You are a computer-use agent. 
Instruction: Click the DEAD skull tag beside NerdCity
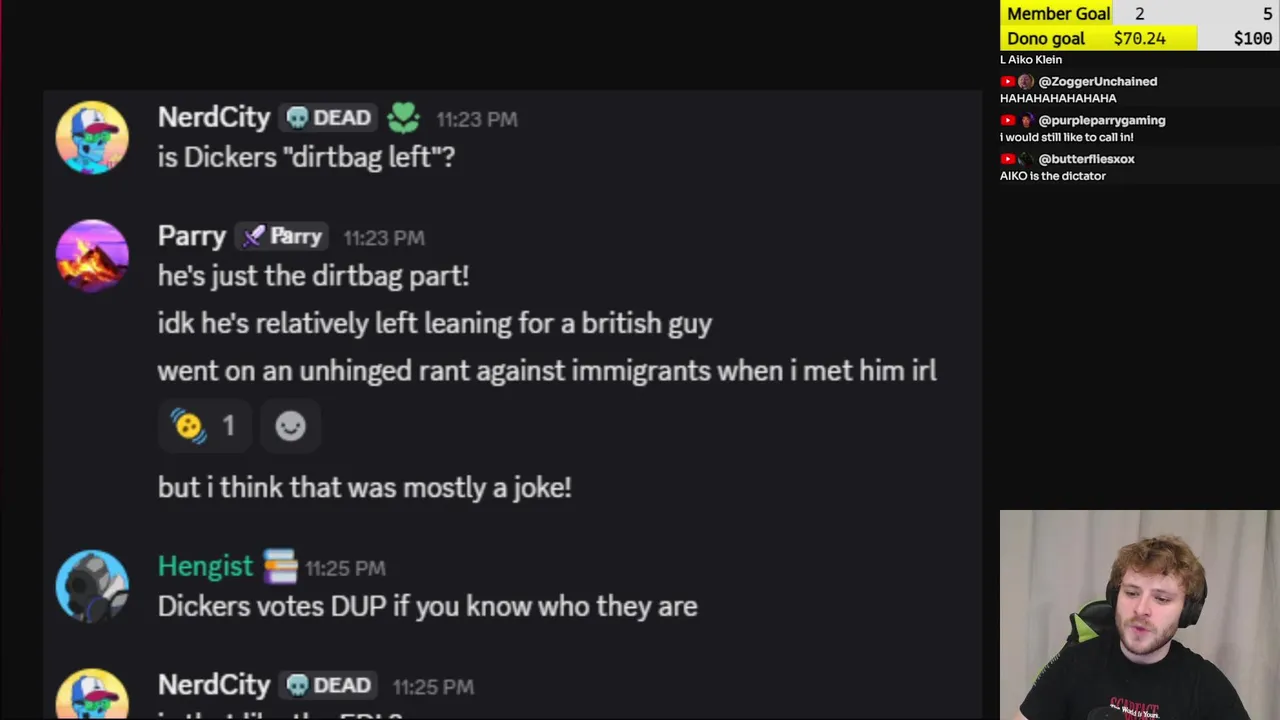(x=329, y=118)
